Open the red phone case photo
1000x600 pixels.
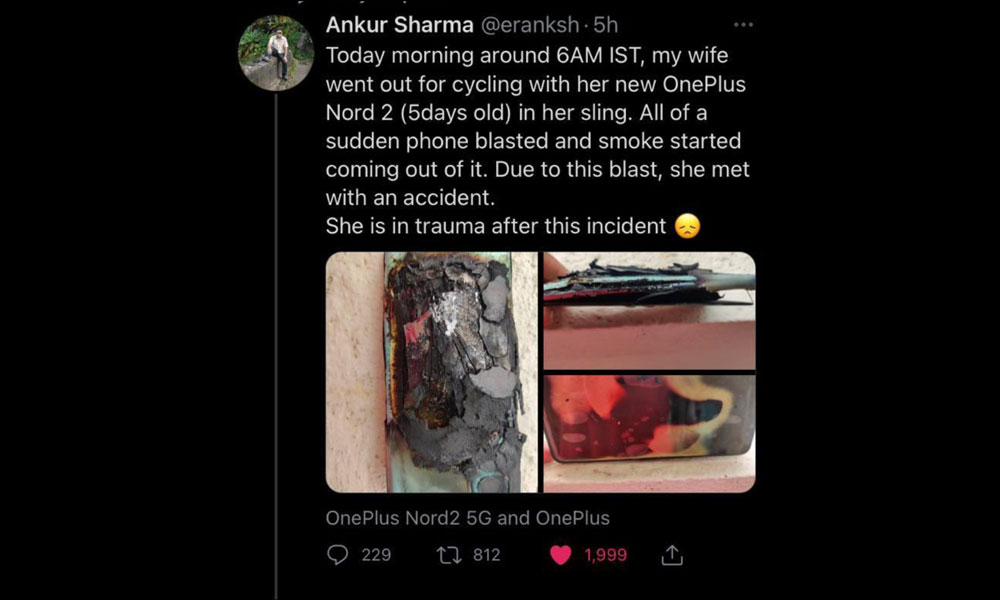tap(649, 434)
